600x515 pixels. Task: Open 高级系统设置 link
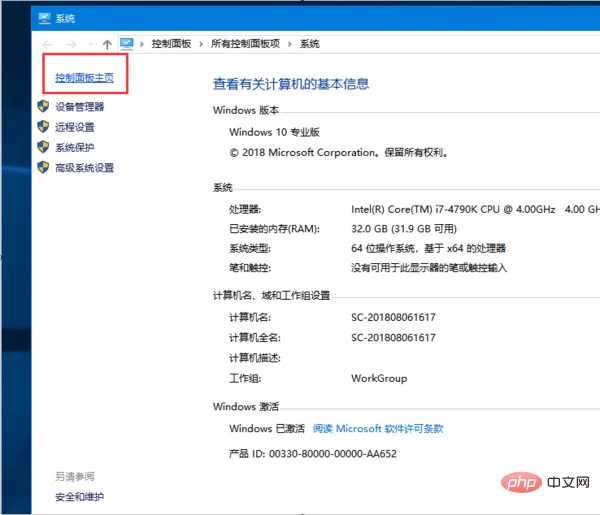(x=85, y=168)
